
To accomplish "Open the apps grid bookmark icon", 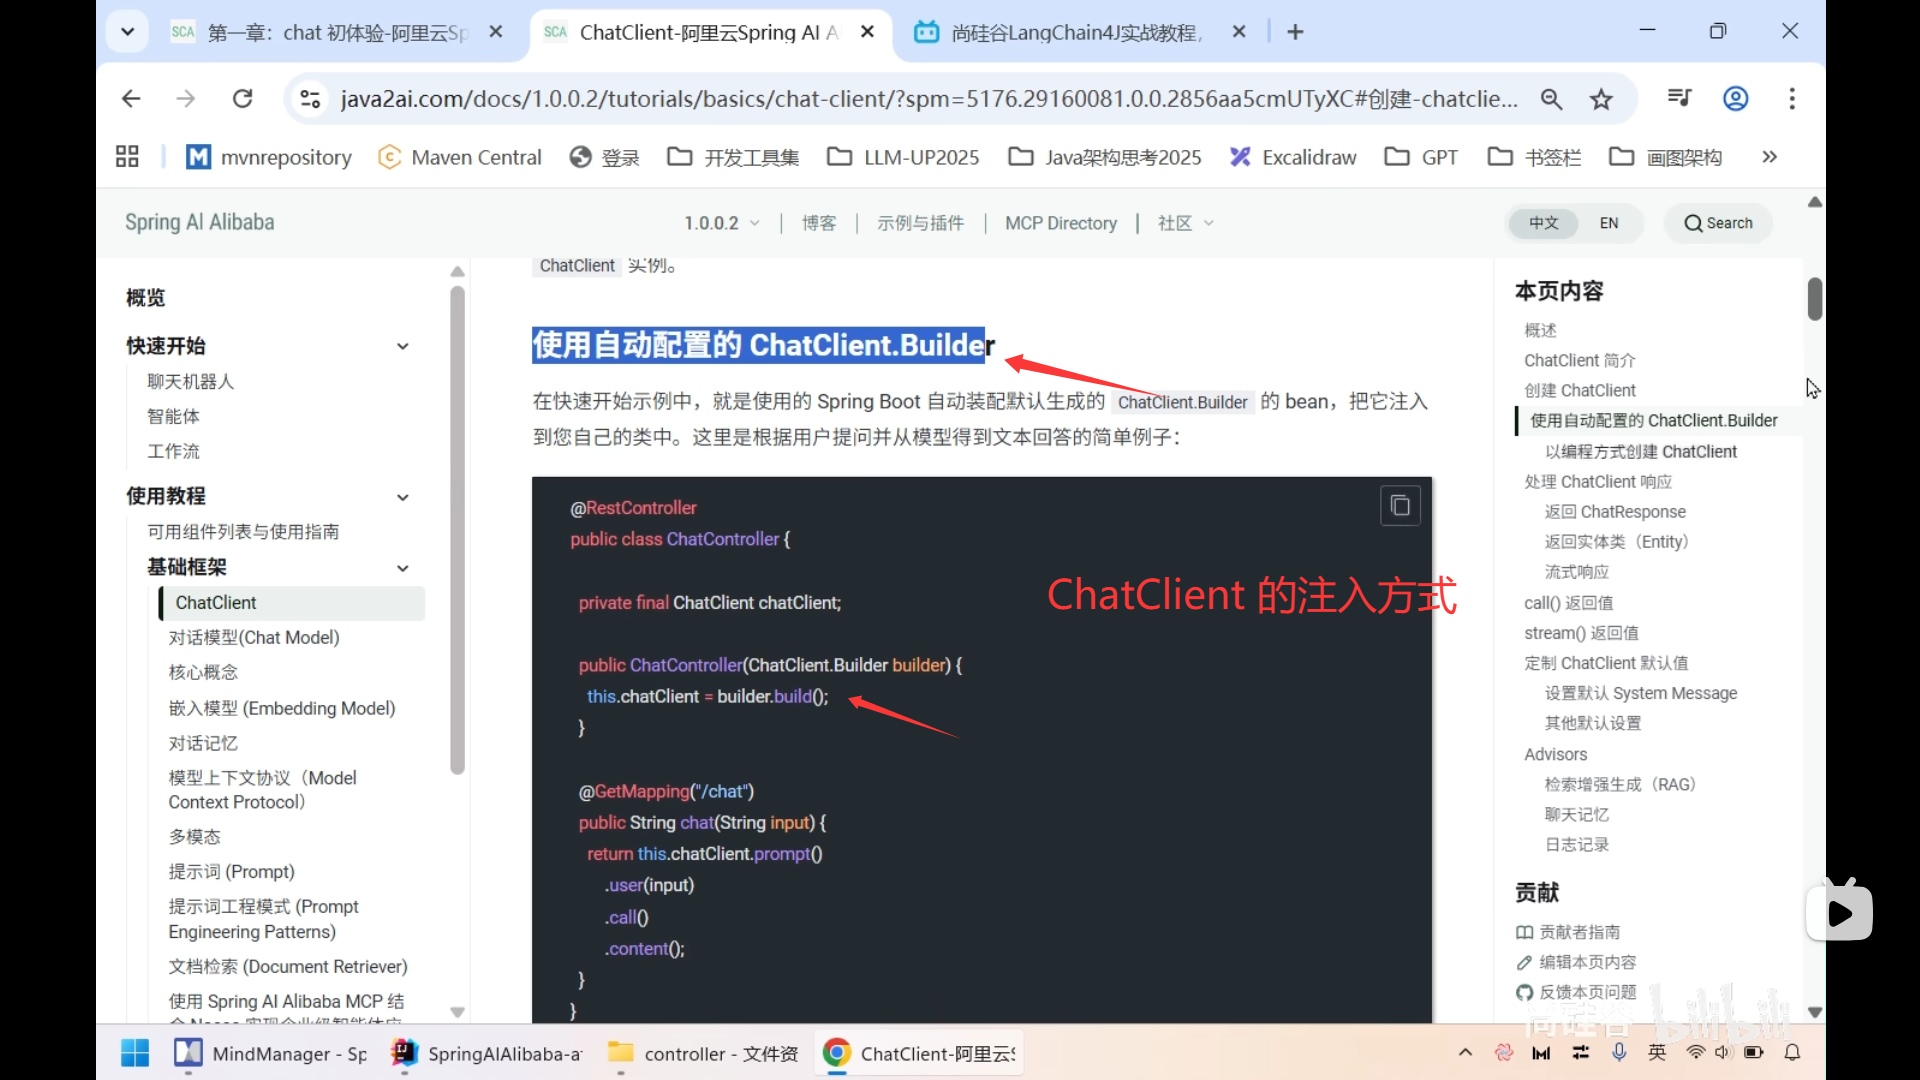I will [x=127, y=157].
